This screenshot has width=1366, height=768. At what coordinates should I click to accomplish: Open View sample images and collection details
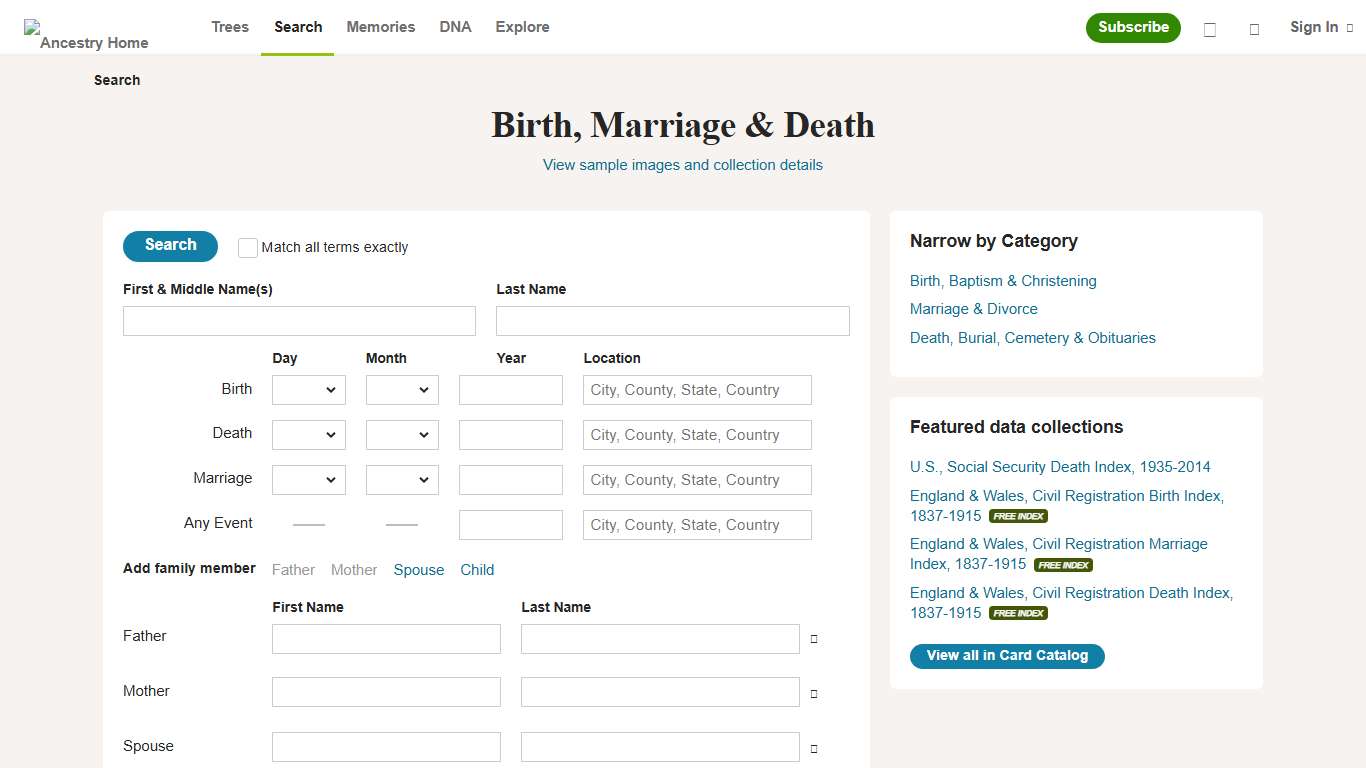click(682, 164)
